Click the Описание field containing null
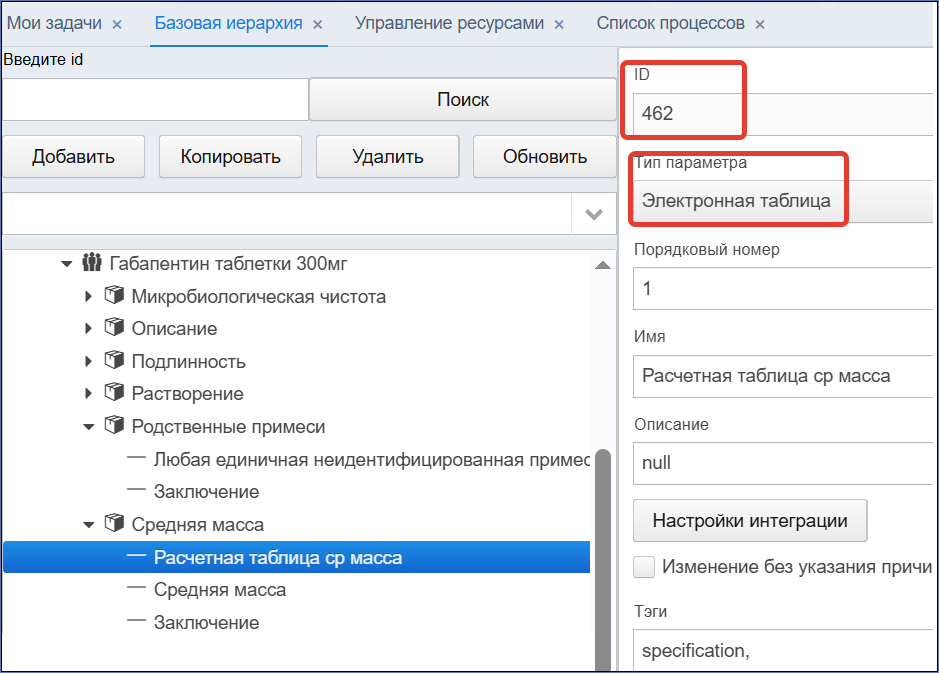 click(x=783, y=463)
